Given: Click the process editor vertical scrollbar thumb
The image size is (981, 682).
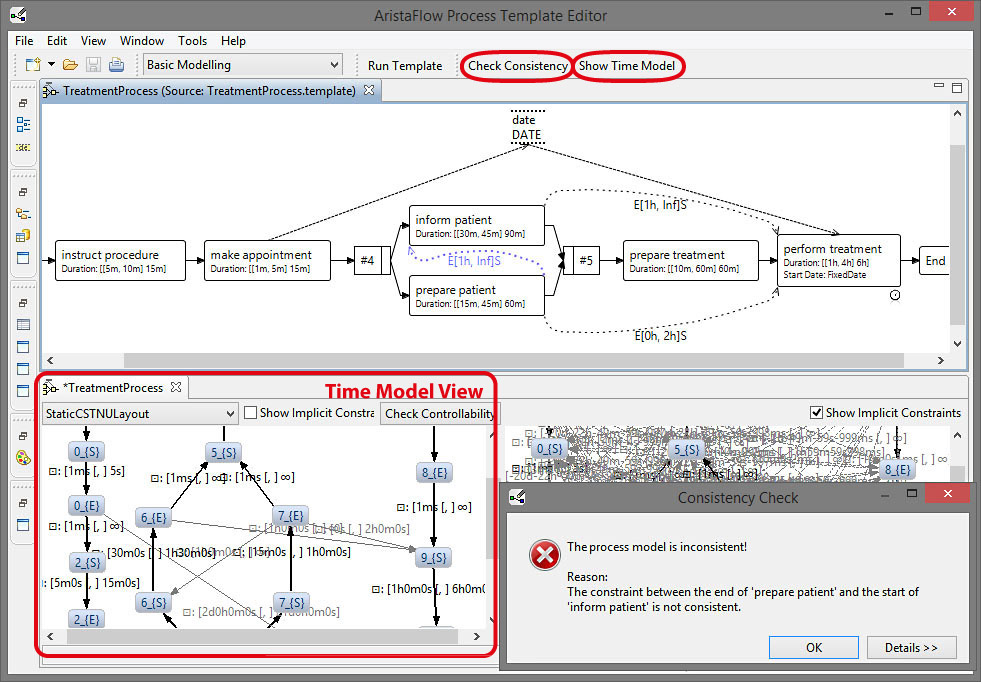Looking at the screenshot, I should [x=957, y=235].
